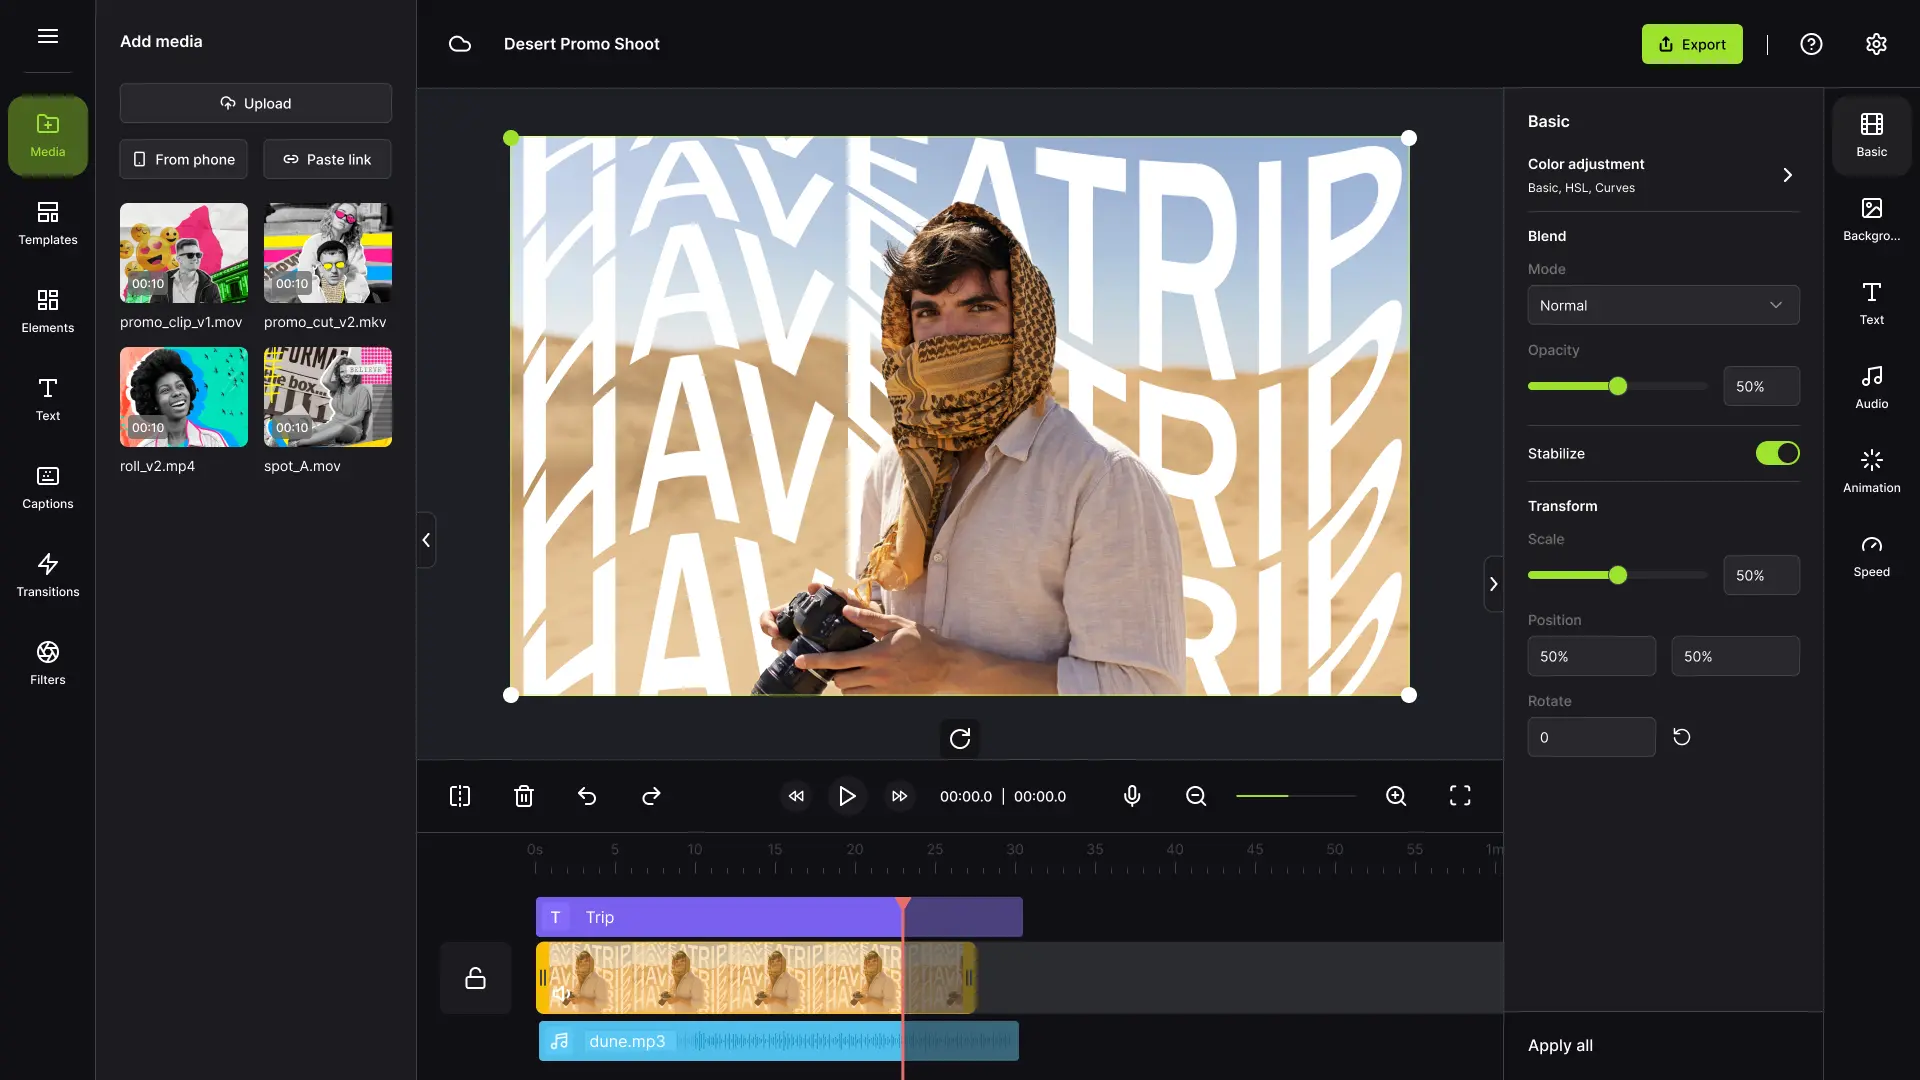Play the video preview
Viewport: 1920px width, 1080px height.
[x=847, y=796]
